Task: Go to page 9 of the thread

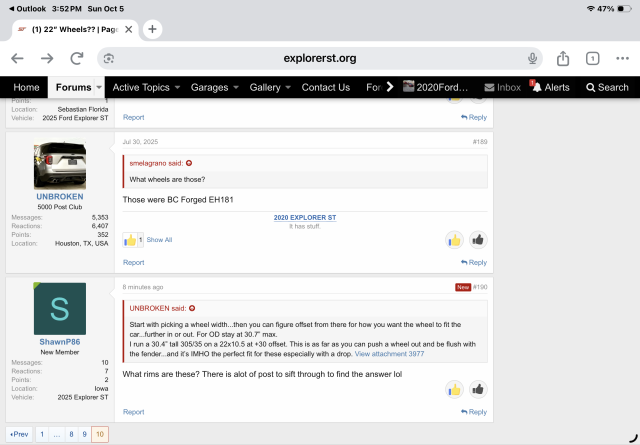Action: click(x=84, y=435)
